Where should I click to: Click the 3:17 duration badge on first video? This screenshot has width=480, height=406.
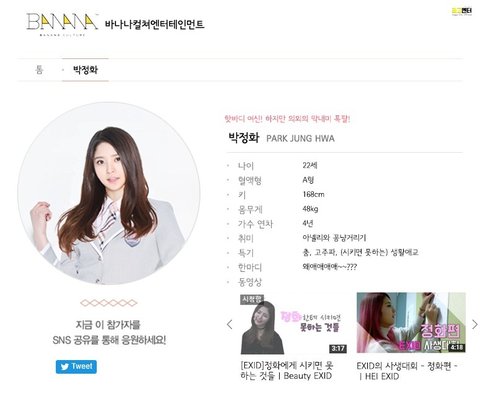pos(338,349)
